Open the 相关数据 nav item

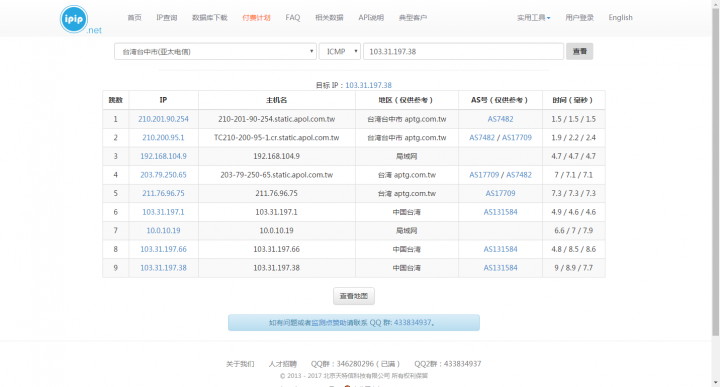[329, 17]
